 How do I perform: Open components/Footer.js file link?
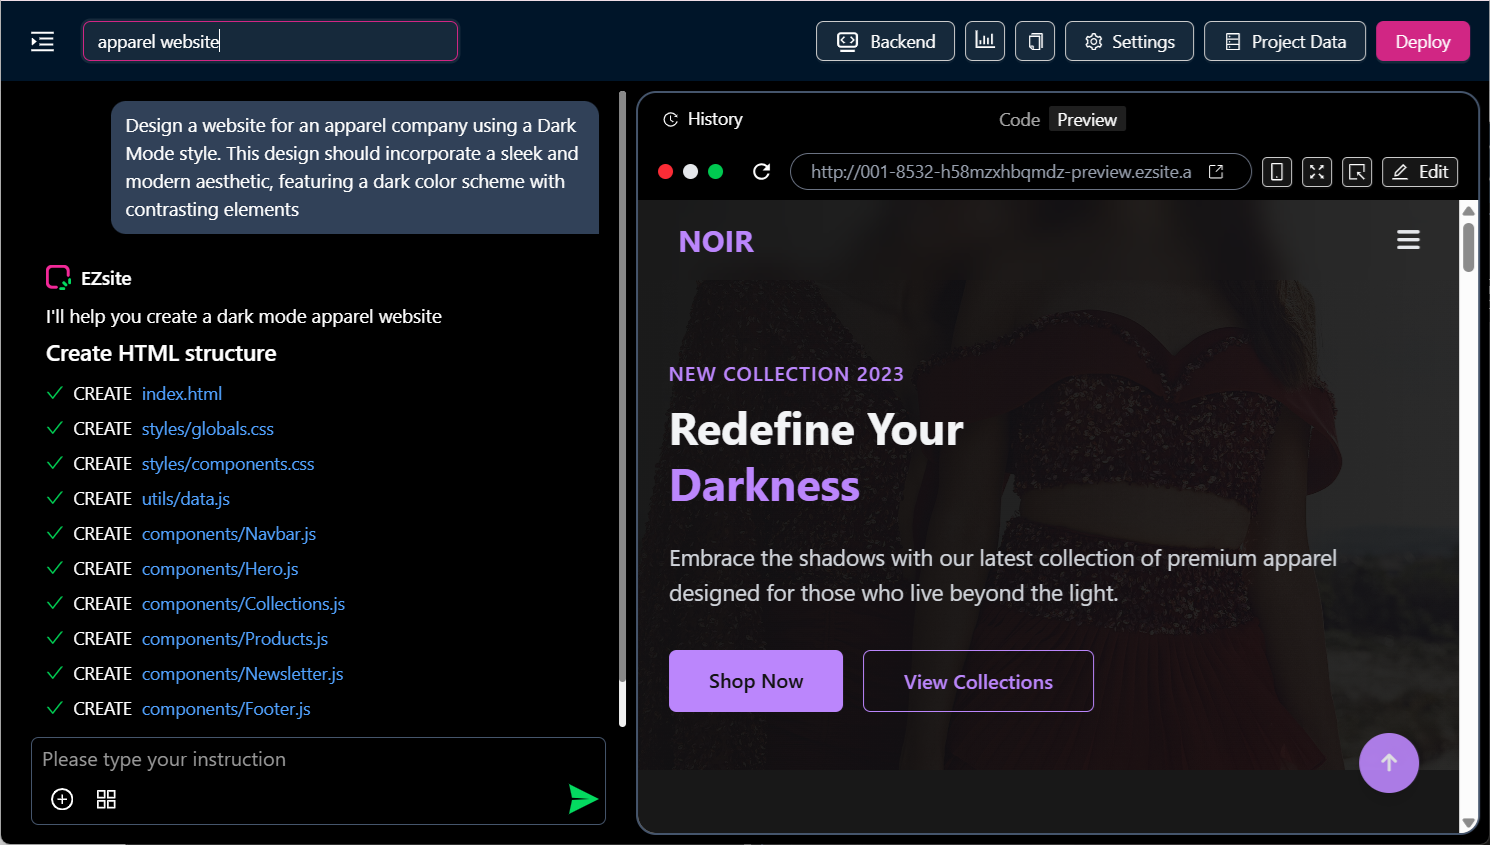226,709
